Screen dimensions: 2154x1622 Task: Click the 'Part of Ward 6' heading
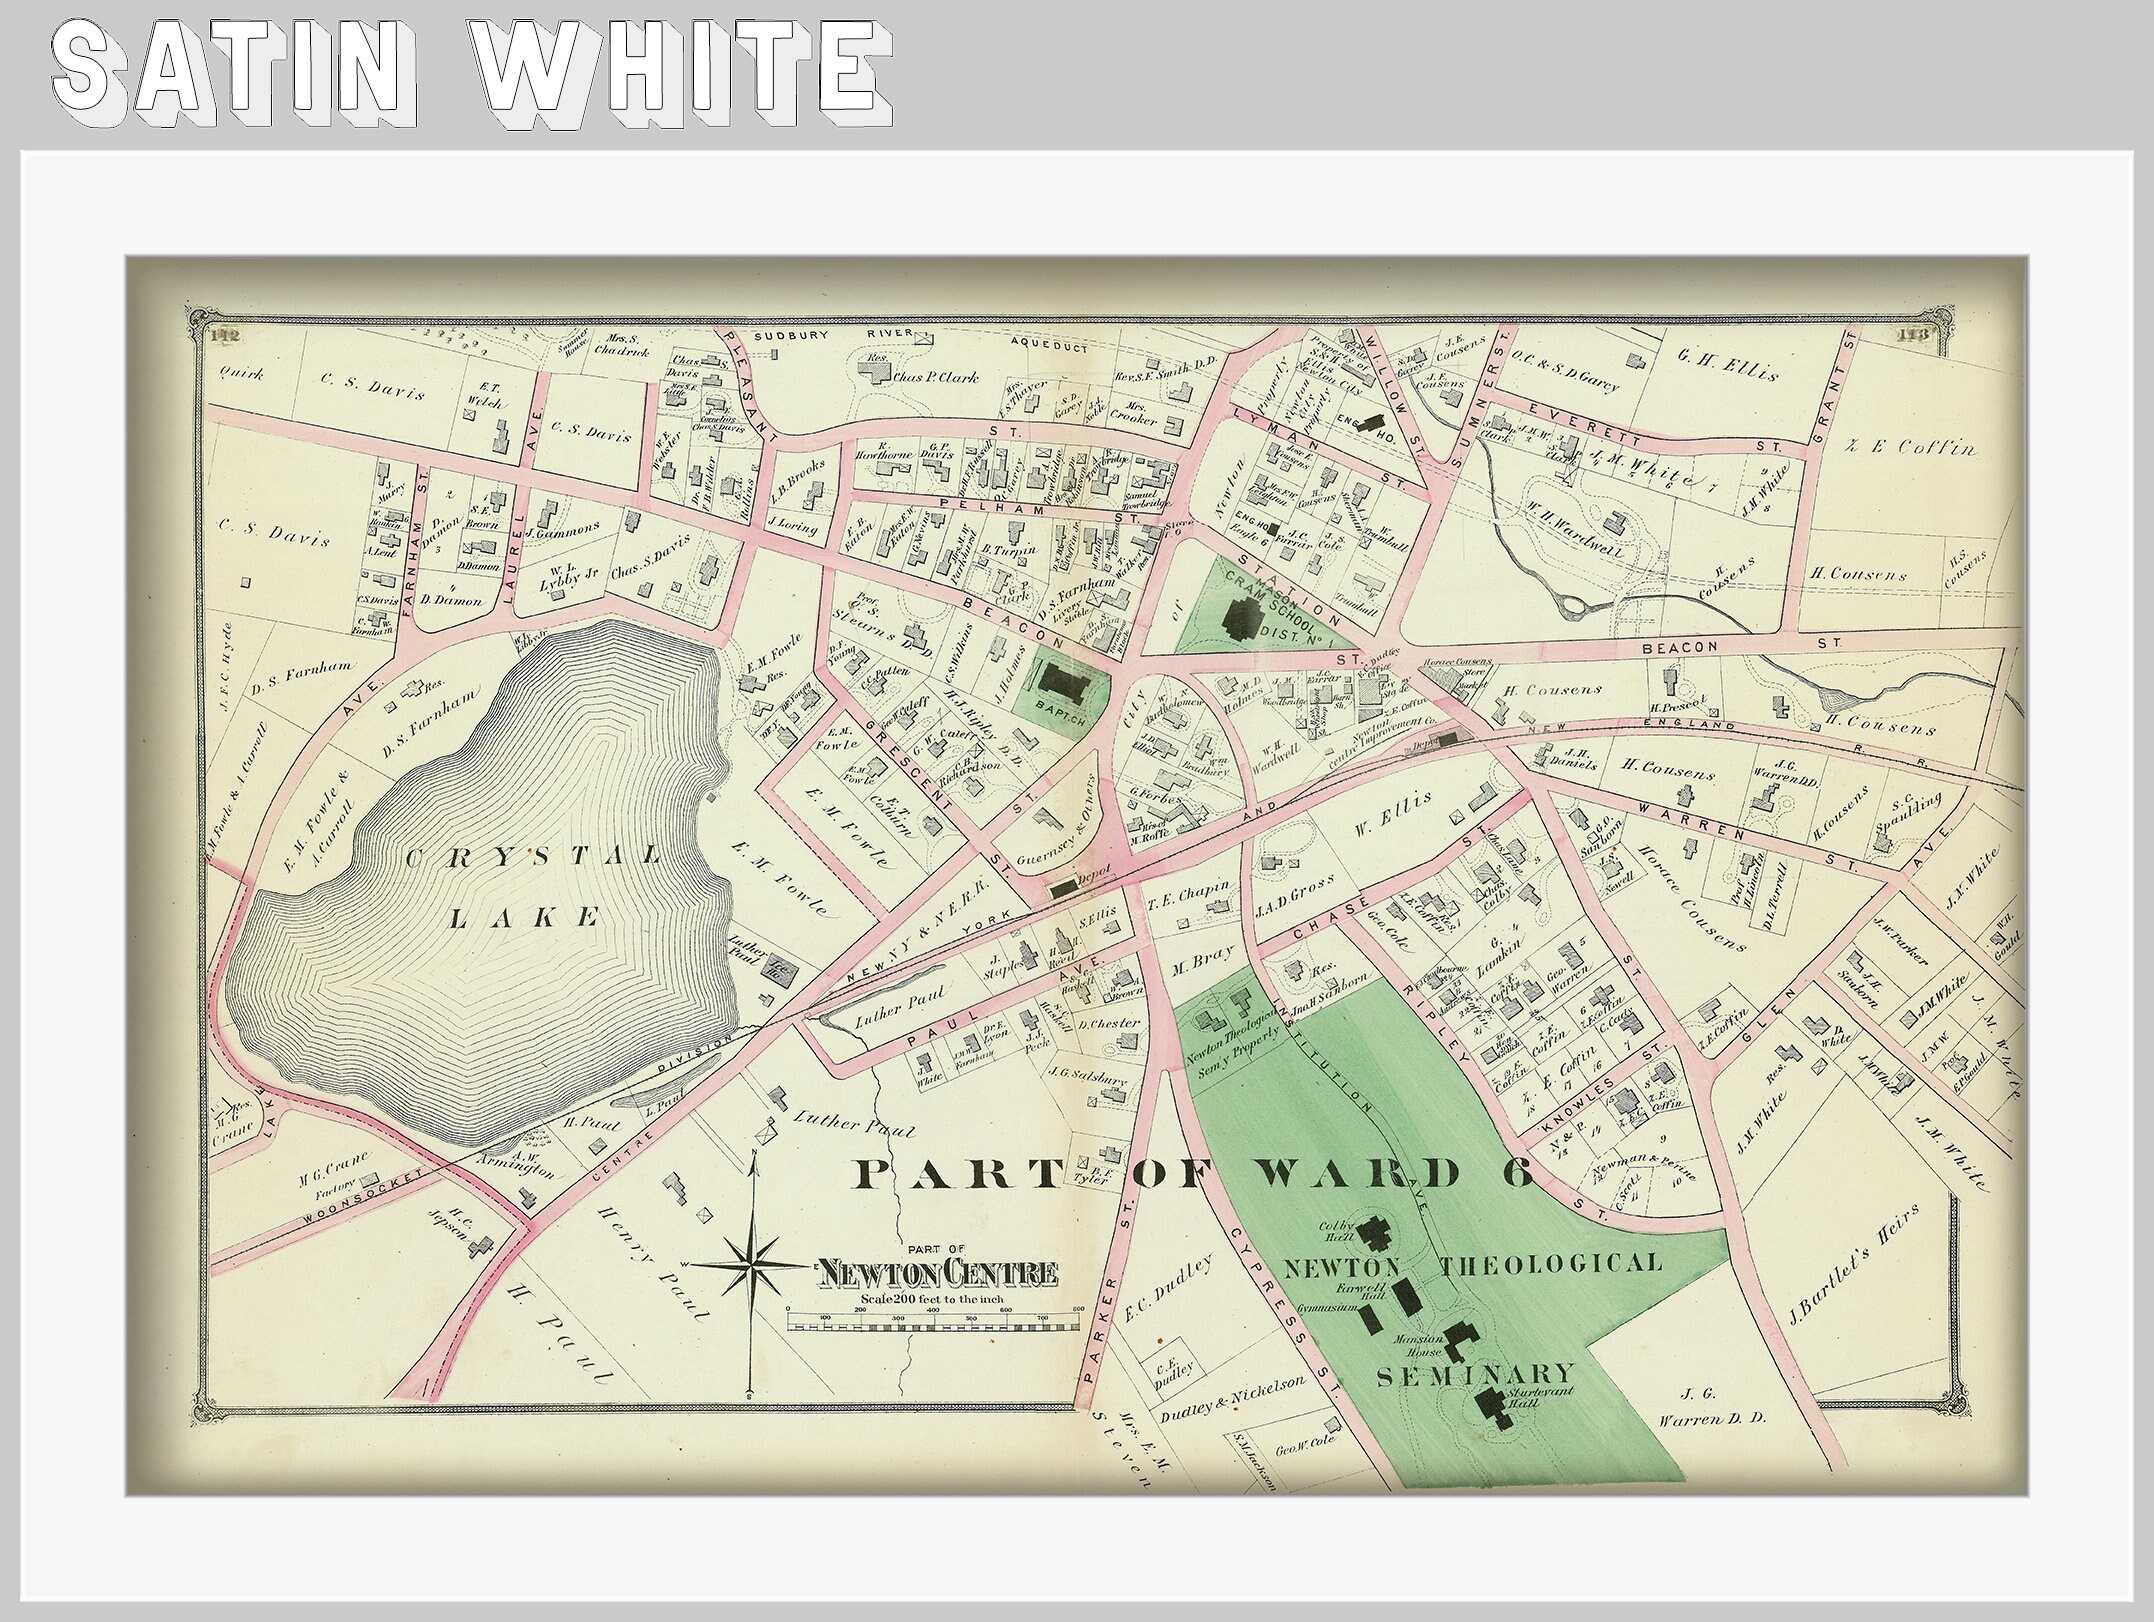pyautogui.click(x=1192, y=1173)
